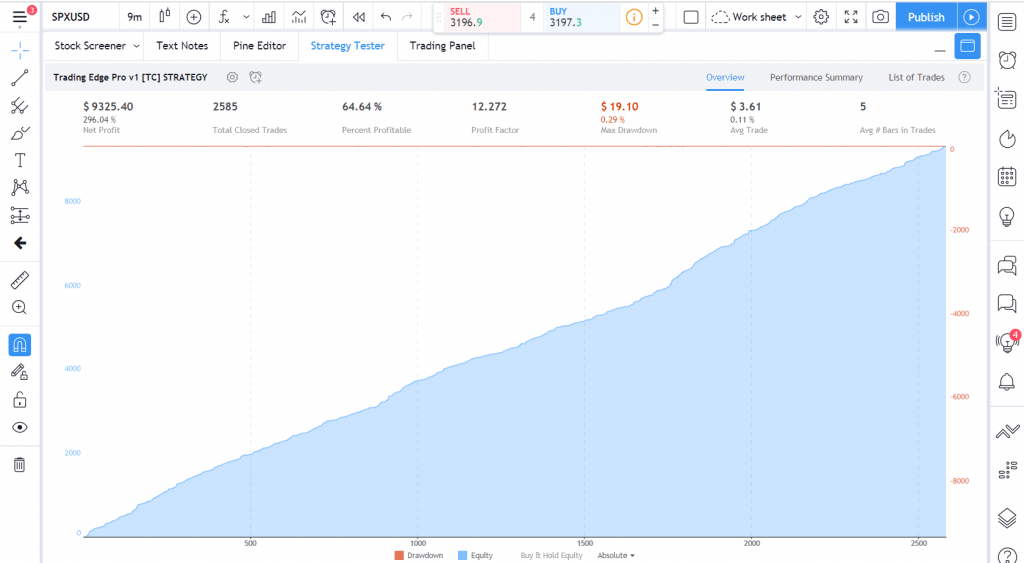Screen dimensions: 1024x563
Task: Click the trash can remove drawings icon
Action: pos(19,464)
